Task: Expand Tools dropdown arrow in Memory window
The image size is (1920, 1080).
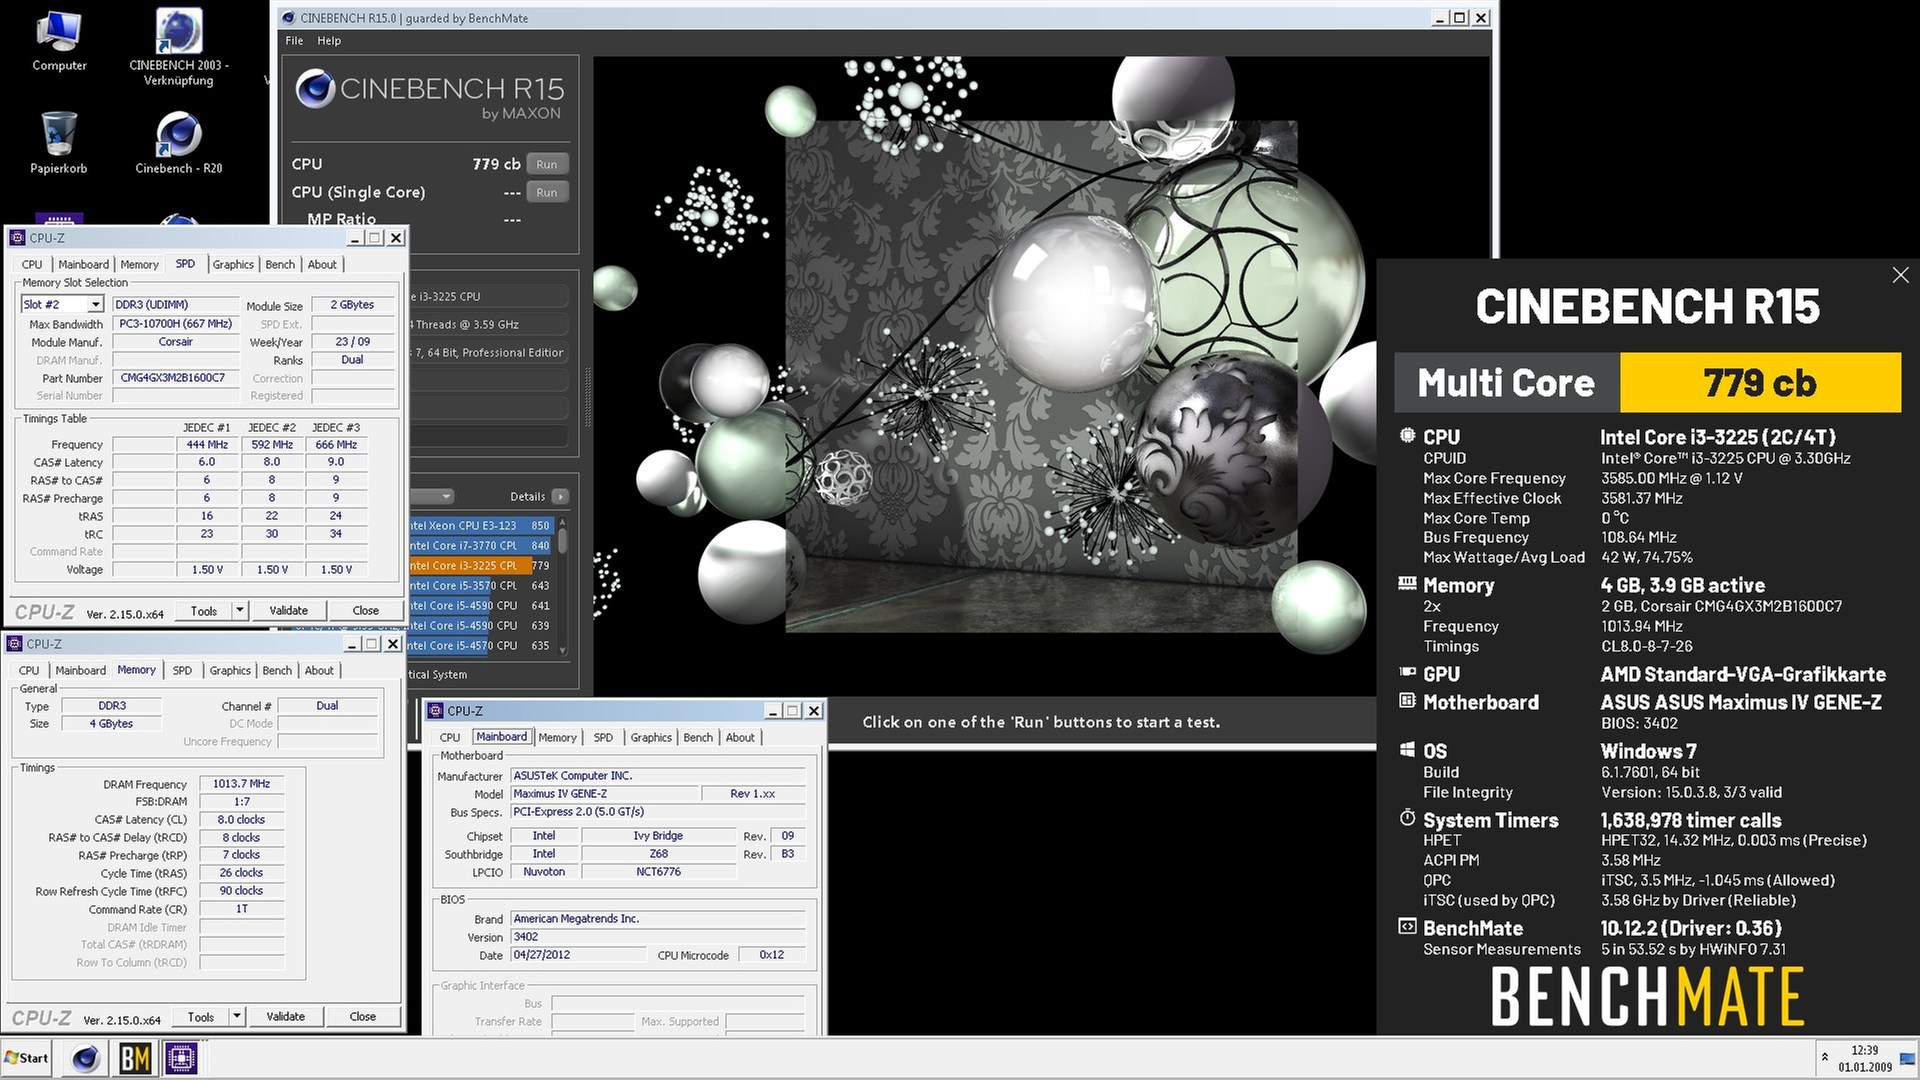Action: click(x=237, y=1016)
